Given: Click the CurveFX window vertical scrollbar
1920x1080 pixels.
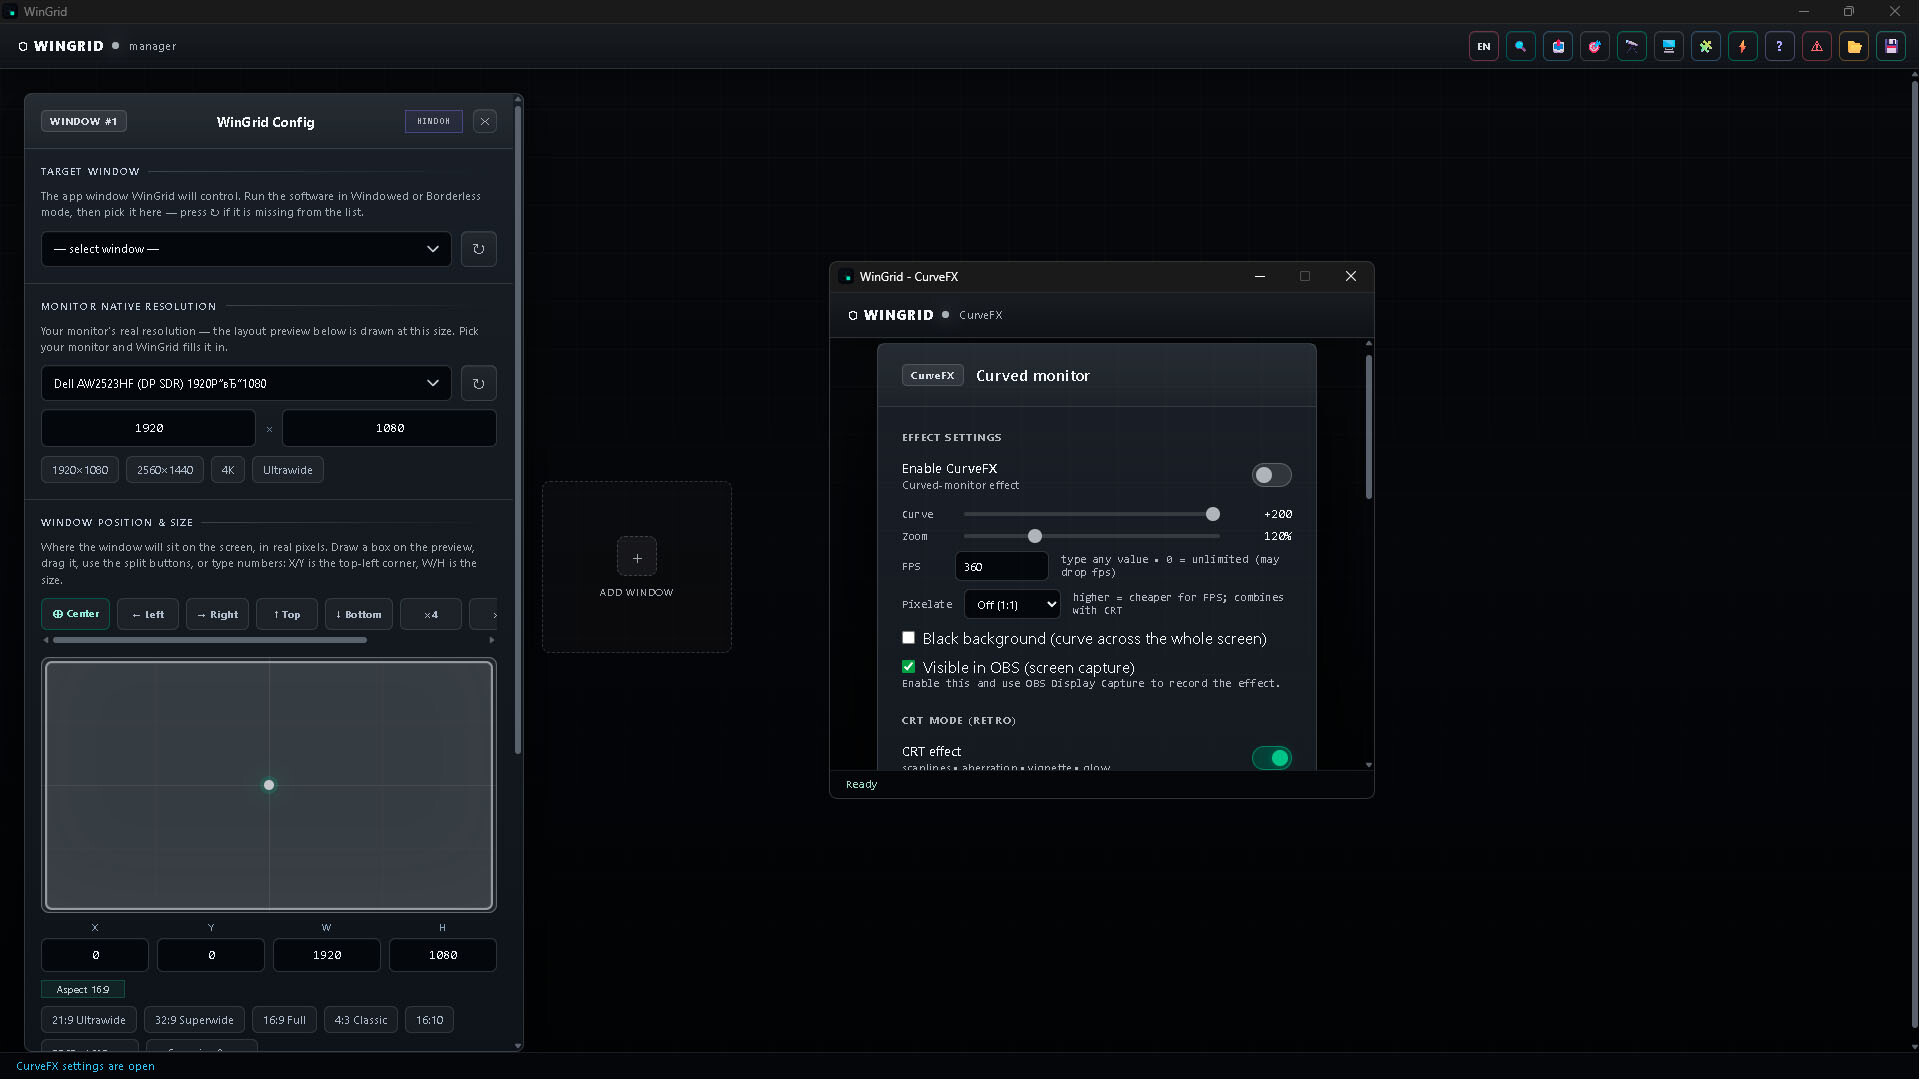Looking at the screenshot, I should pyautogui.click(x=1369, y=427).
